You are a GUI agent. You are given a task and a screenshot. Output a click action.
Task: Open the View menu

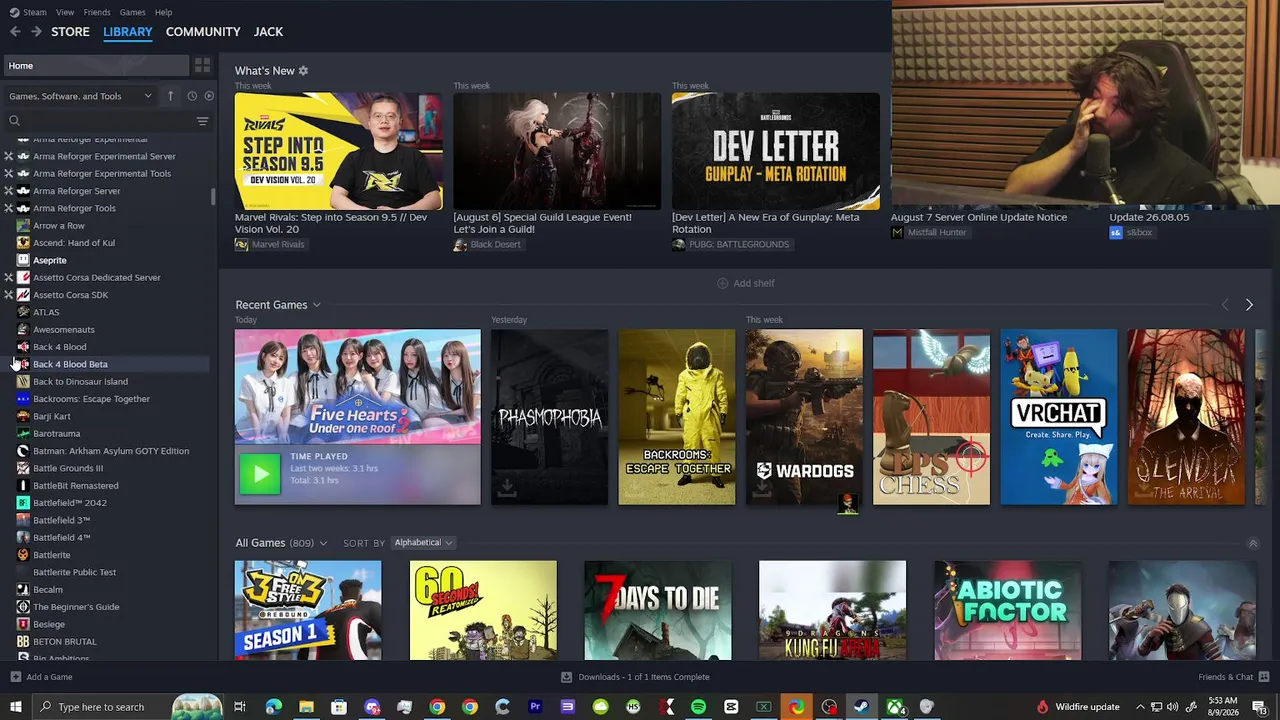click(65, 12)
